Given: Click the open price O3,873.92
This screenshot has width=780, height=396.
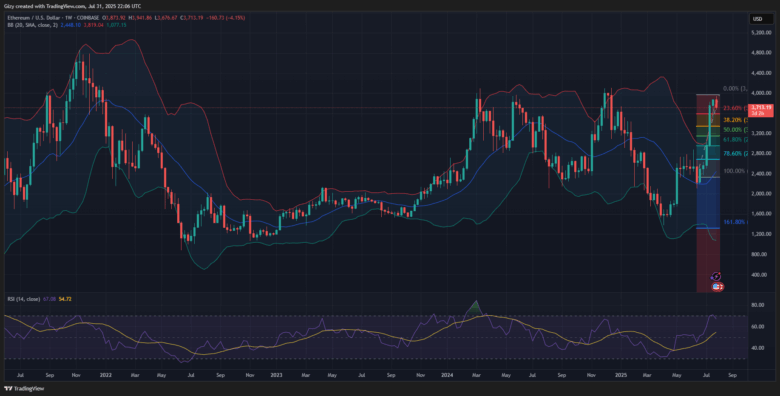Looking at the screenshot, I should [x=114, y=18].
